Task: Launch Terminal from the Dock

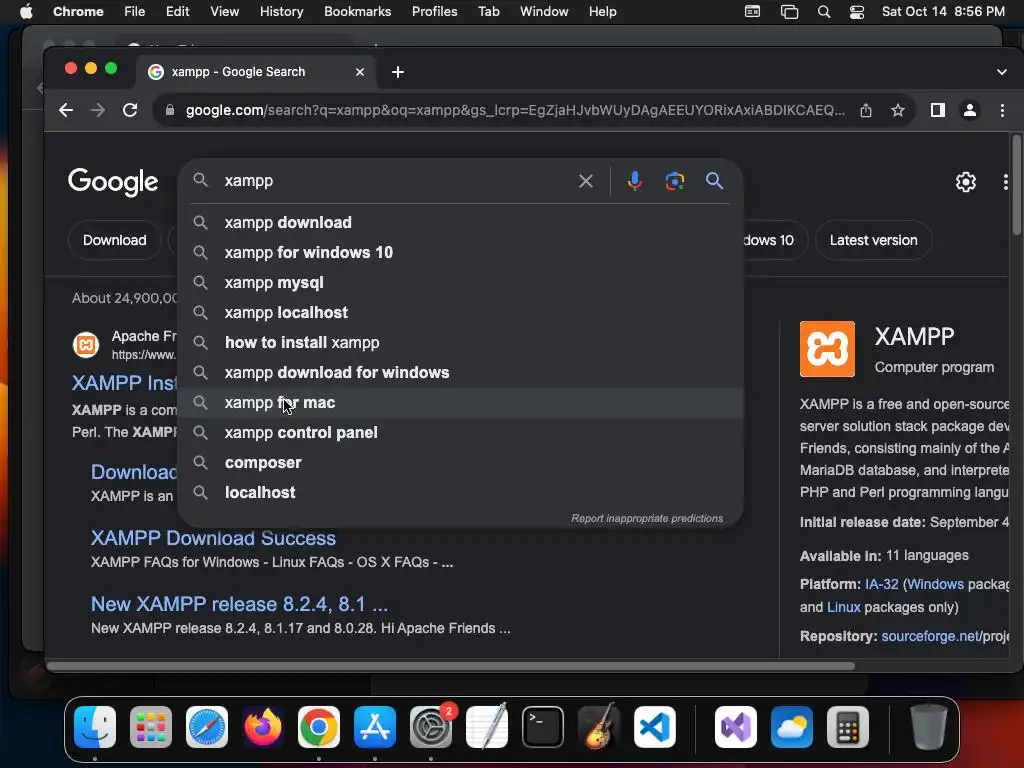Action: 543,727
